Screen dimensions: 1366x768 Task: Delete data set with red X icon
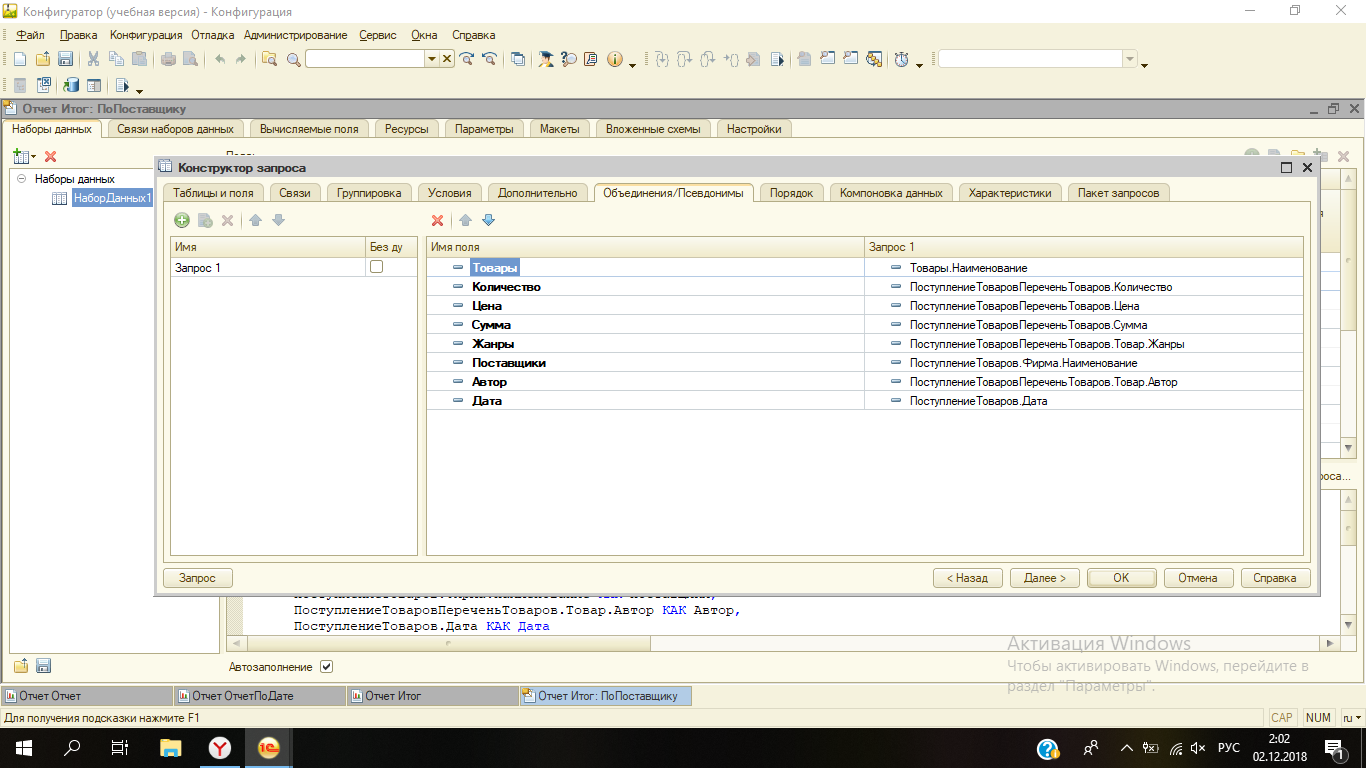(x=50, y=156)
